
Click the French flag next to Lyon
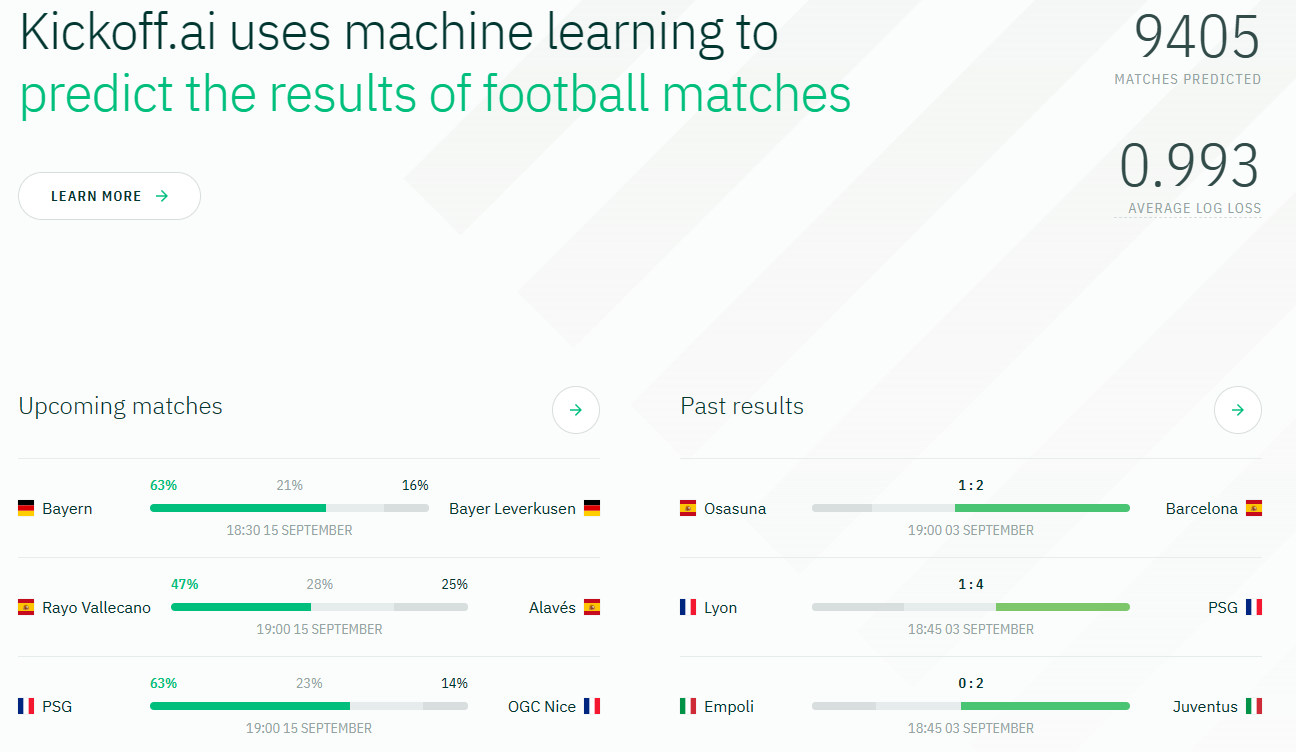coord(687,606)
